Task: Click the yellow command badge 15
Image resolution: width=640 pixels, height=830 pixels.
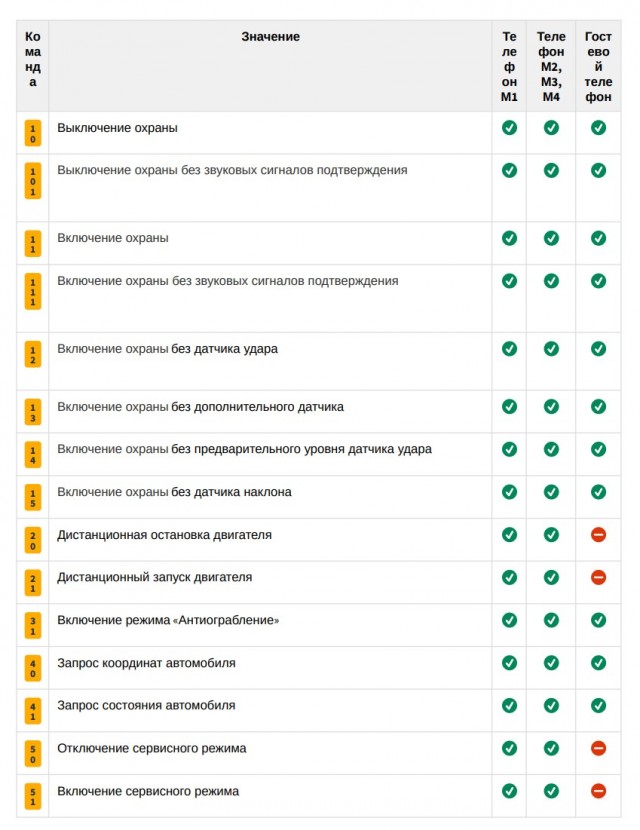Action: [x=33, y=498]
